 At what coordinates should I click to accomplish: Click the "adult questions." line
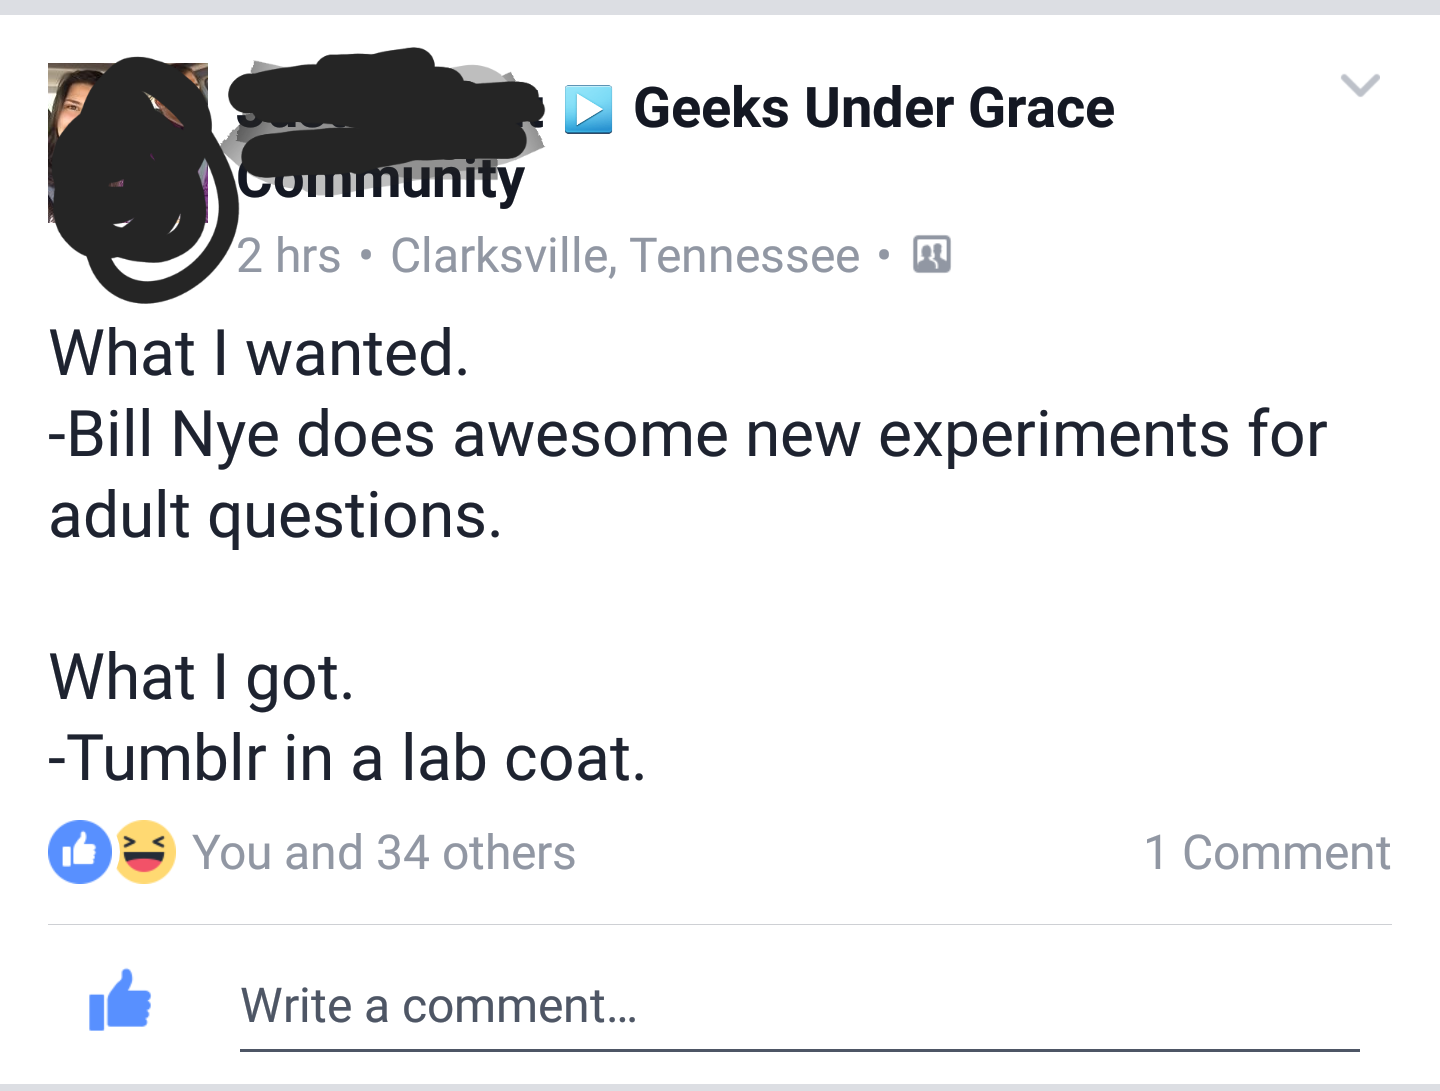click(x=275, y=515)
